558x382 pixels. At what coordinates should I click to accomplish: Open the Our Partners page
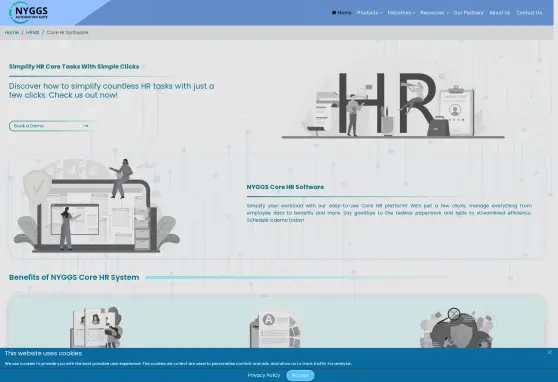468,13
